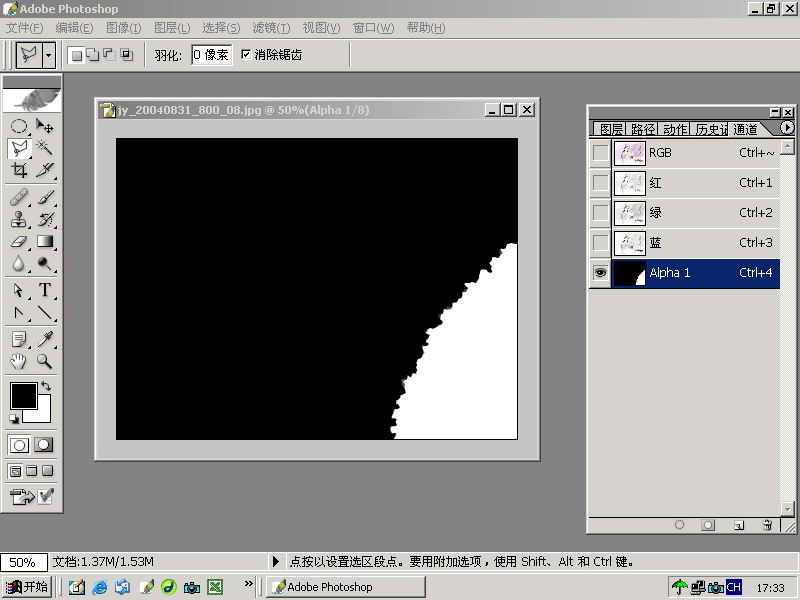
Task: Select the Elliptical Marquee tool
Action: click(19, 127)
